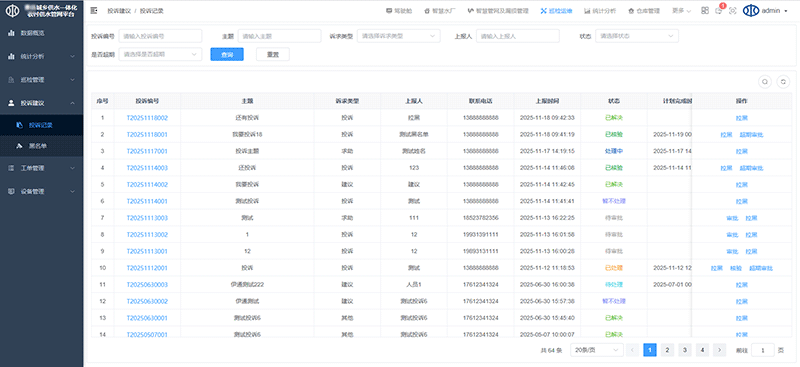Click the go-to page number input
Screen dimensions: 800x367
click(x=763, y=350)
